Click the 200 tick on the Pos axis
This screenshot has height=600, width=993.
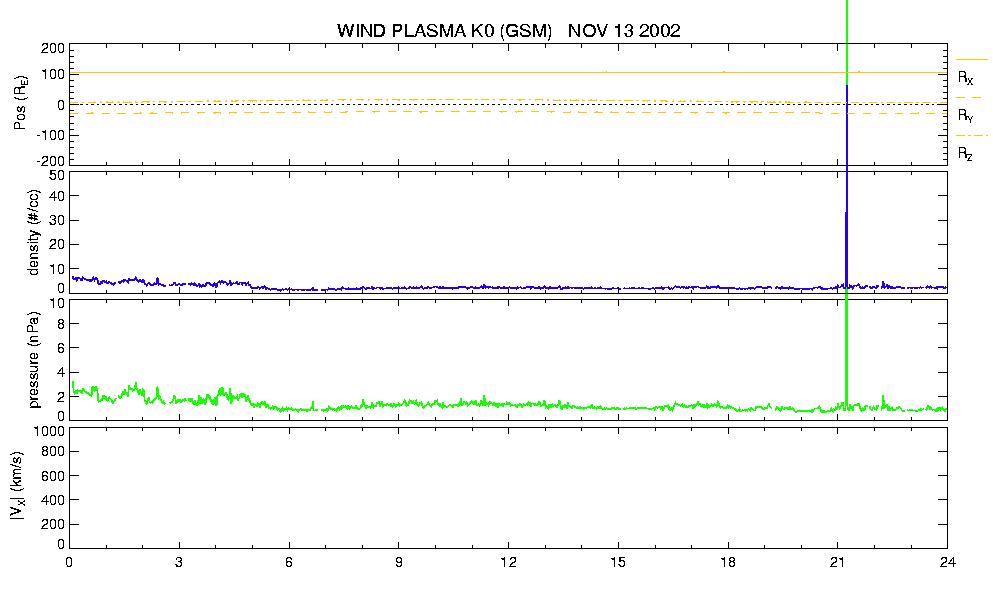pos(53,49)
